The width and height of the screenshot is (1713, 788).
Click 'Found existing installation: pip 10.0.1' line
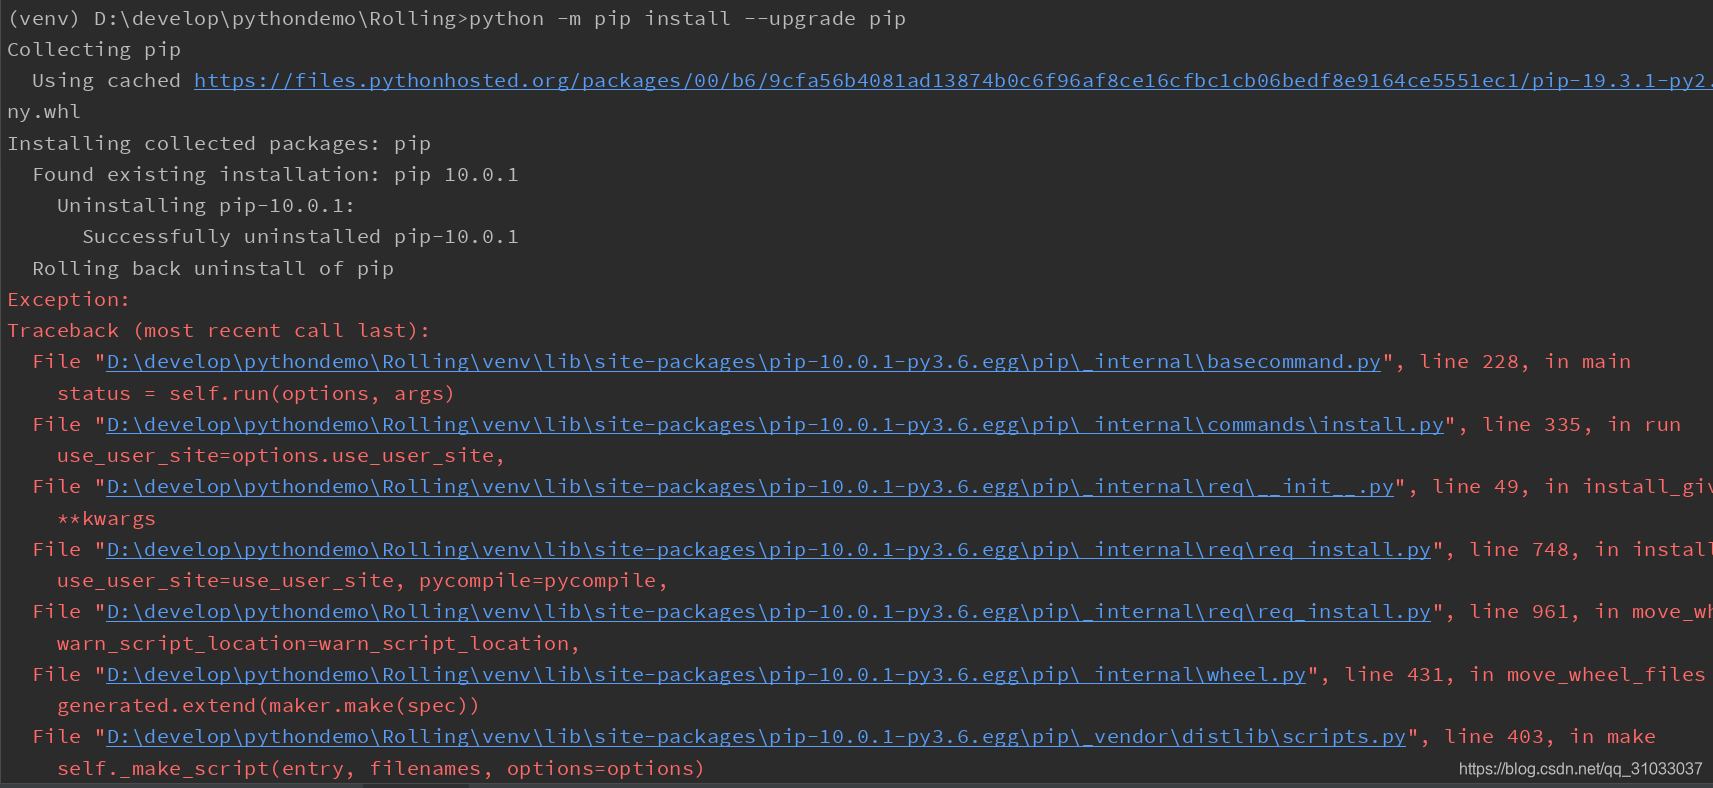(x=275, y=175)
